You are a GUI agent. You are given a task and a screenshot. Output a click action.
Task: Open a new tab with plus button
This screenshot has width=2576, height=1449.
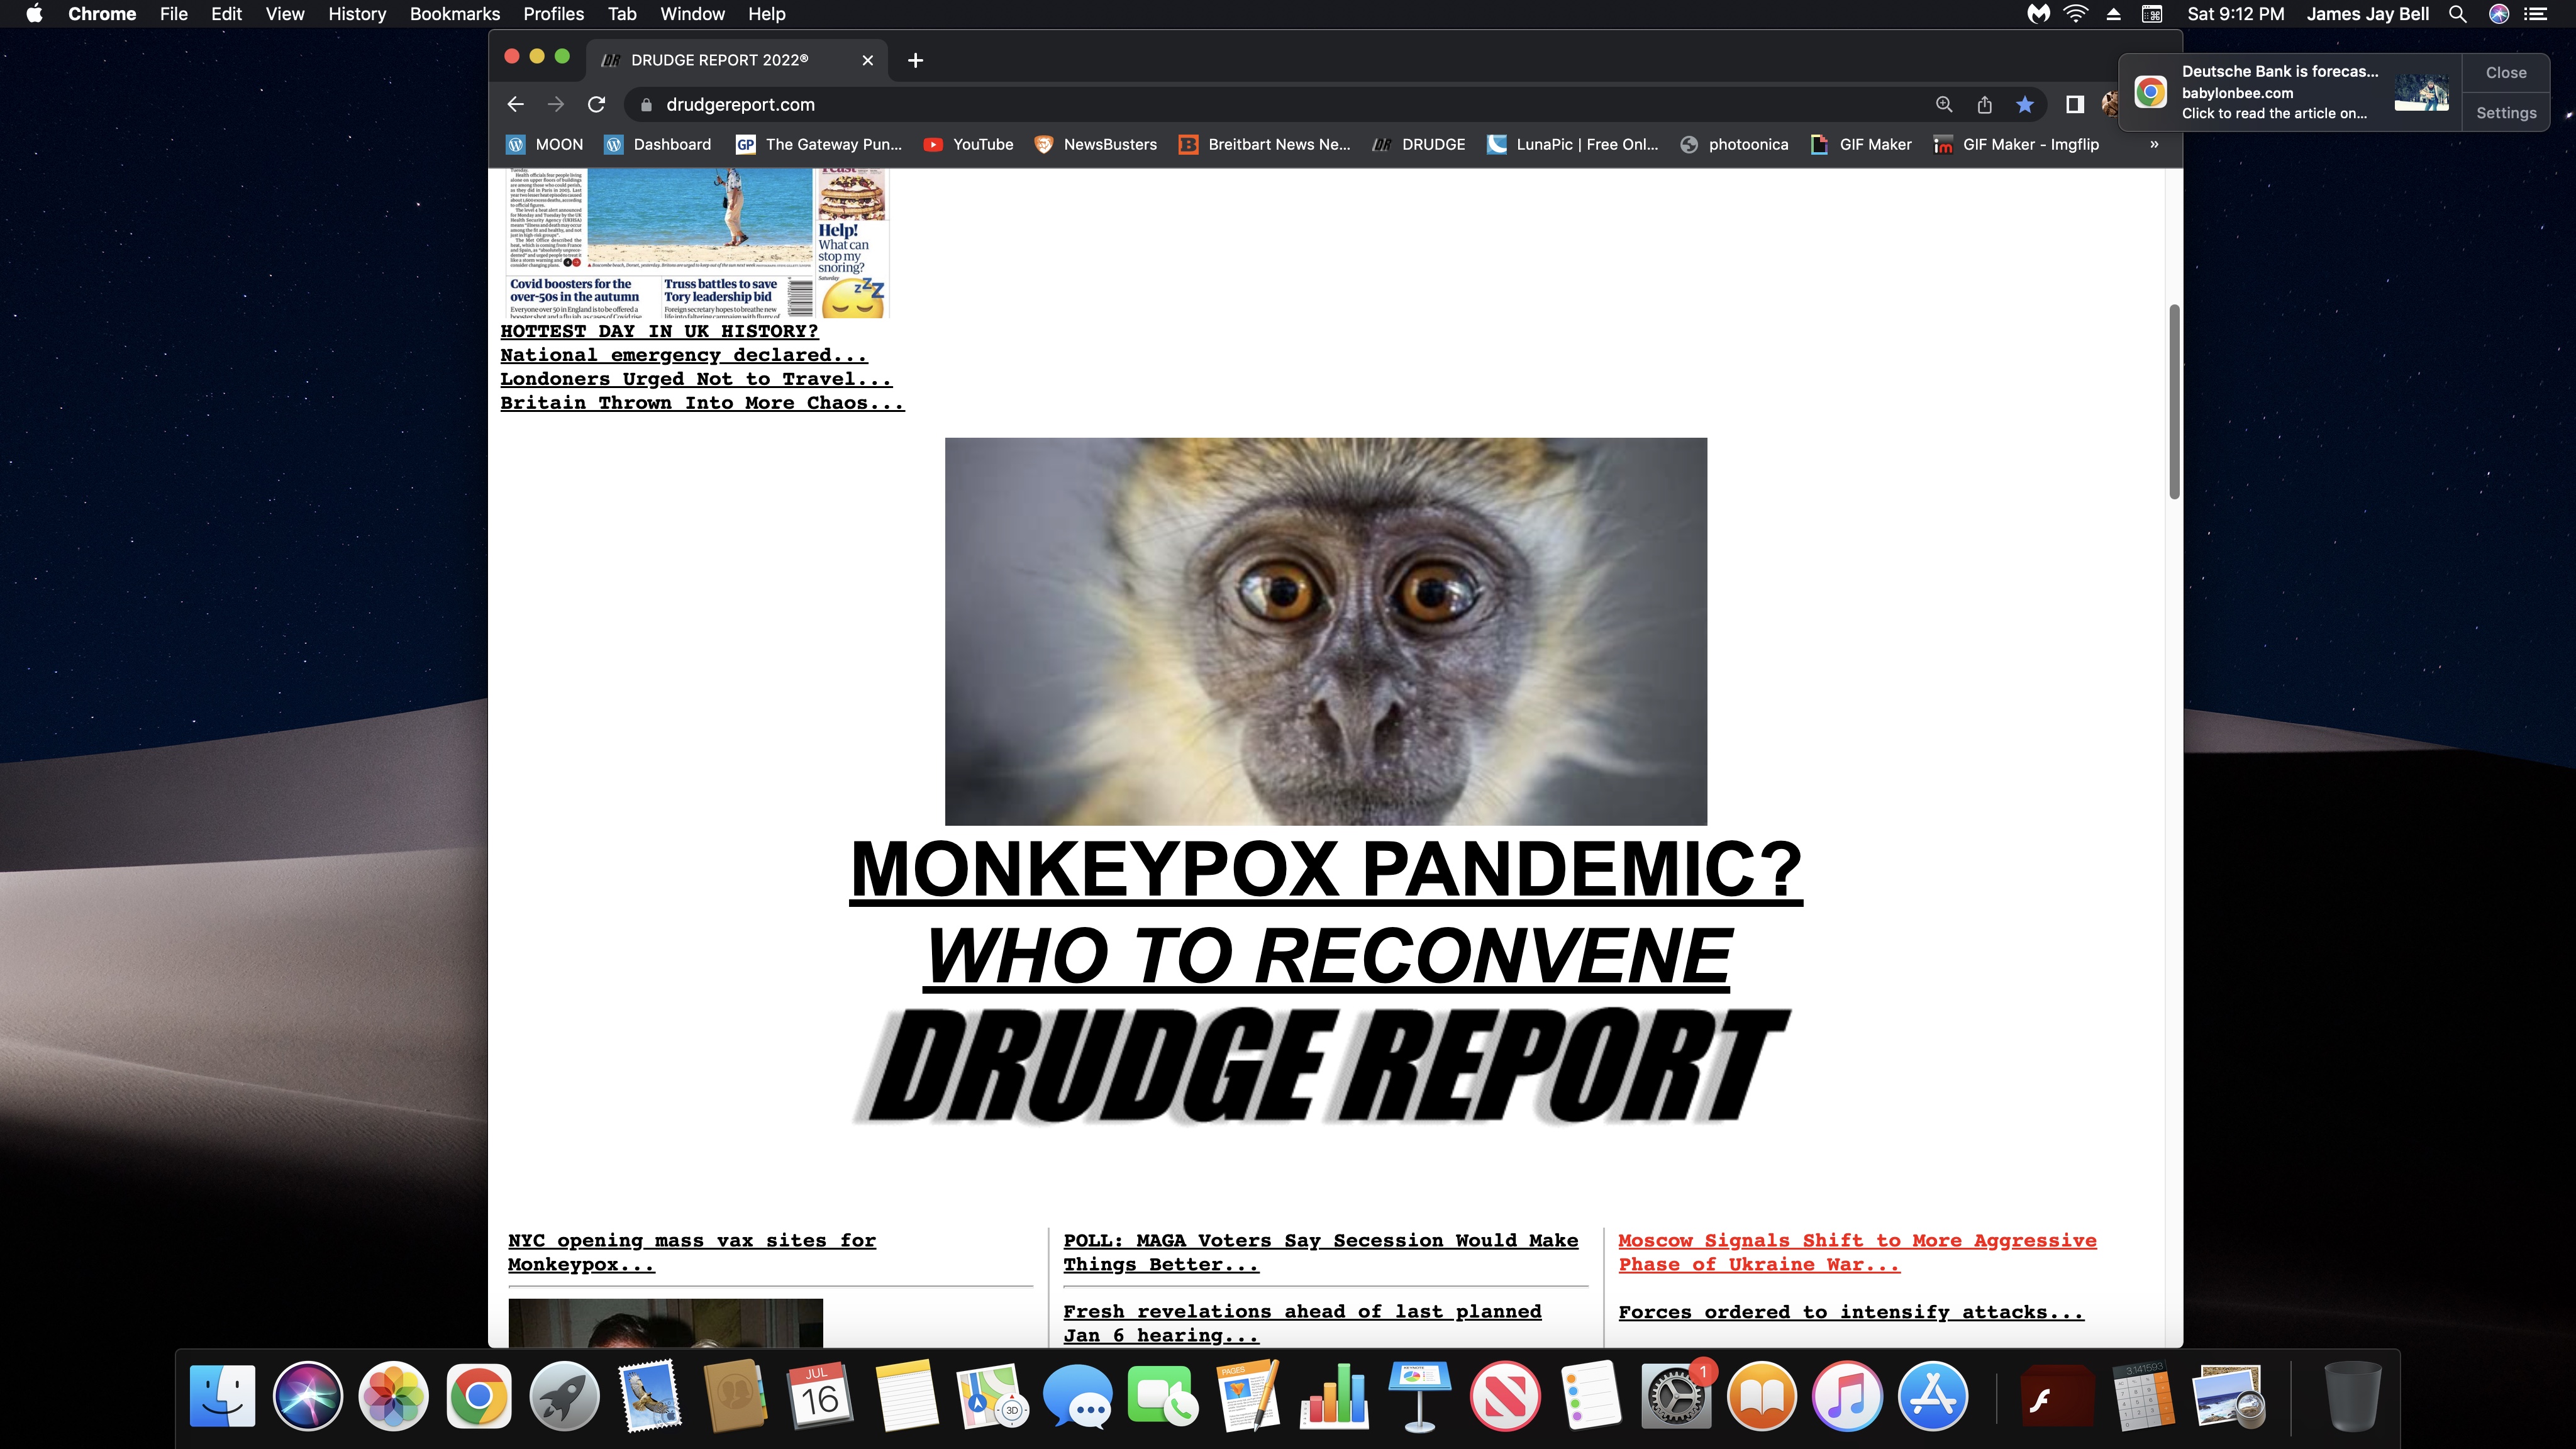click(x=915, y=61)
